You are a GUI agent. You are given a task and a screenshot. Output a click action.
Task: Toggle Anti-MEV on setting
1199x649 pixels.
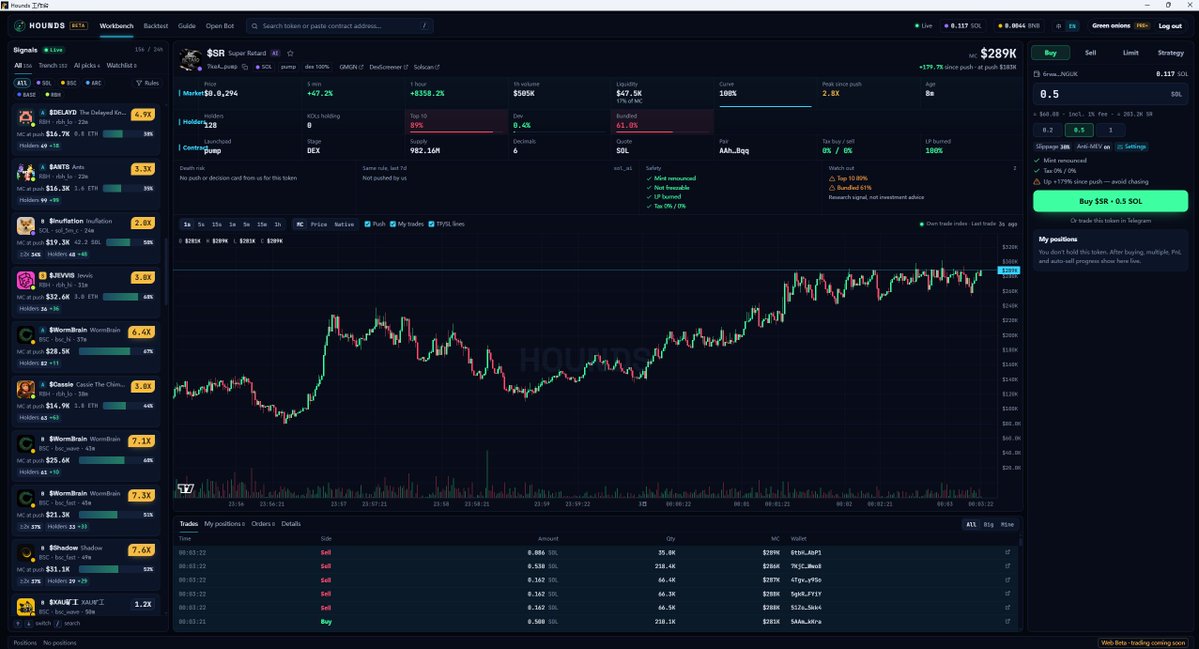pos(1093,147)
